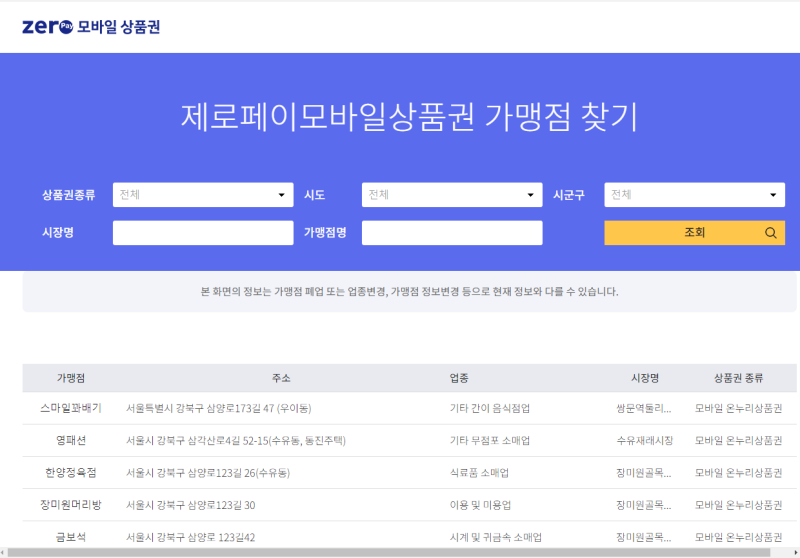Click 이용 및 미용업 cell
Image resolution: width=800 pixels, height=558 pixels.
point(480,504)
